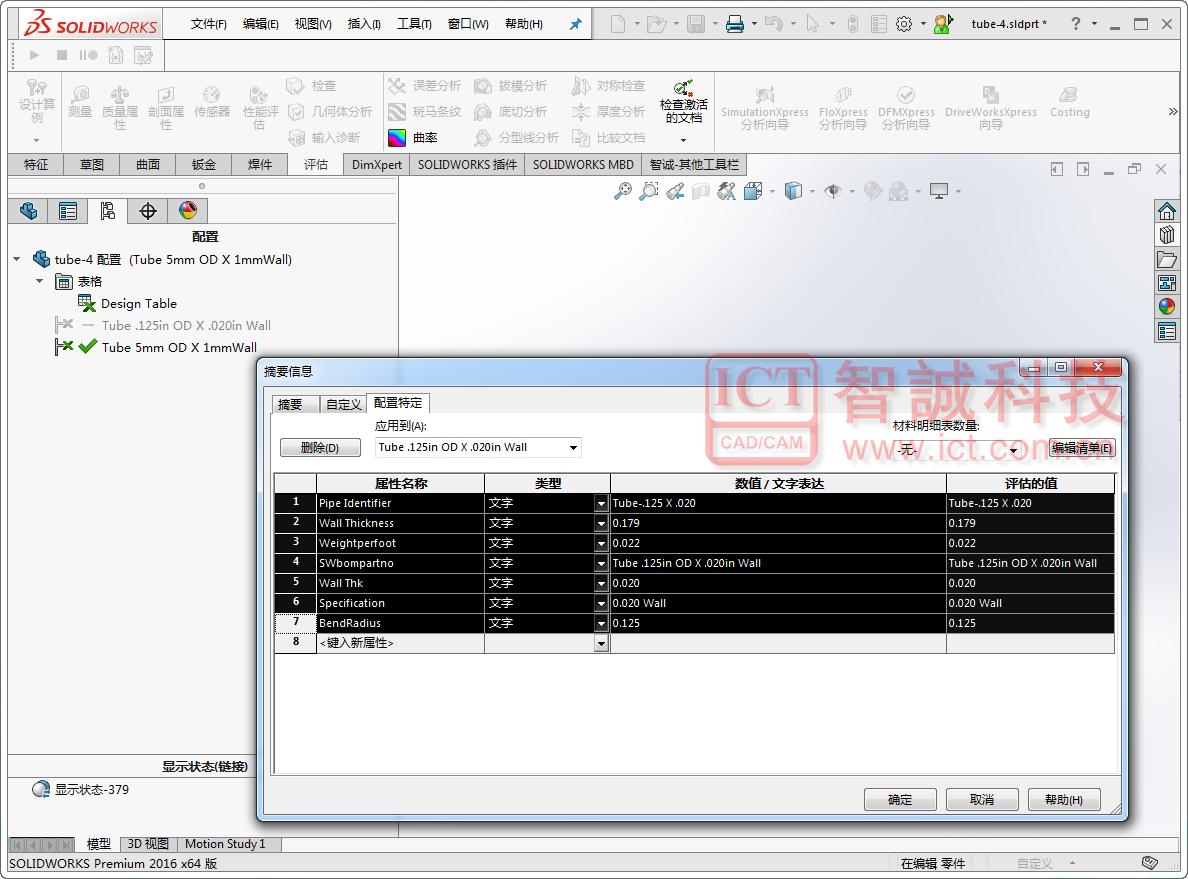Click the 确定 button
1188x879 pixels.
900,799
